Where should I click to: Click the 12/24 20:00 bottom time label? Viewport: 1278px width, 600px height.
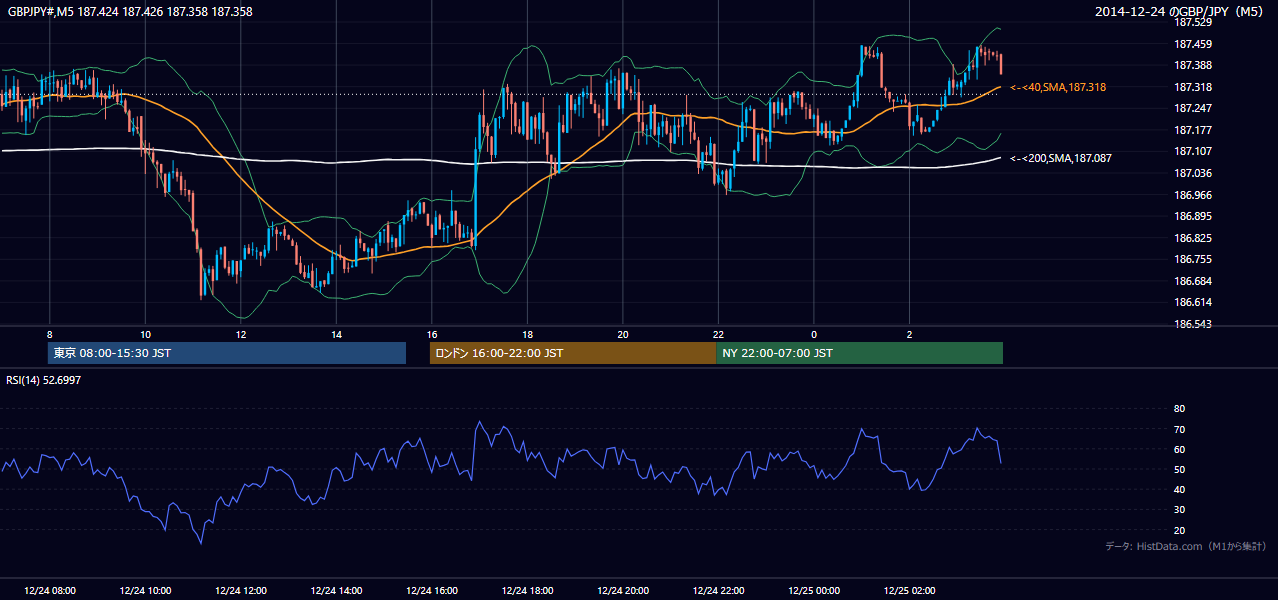click(x=624, y=590)
